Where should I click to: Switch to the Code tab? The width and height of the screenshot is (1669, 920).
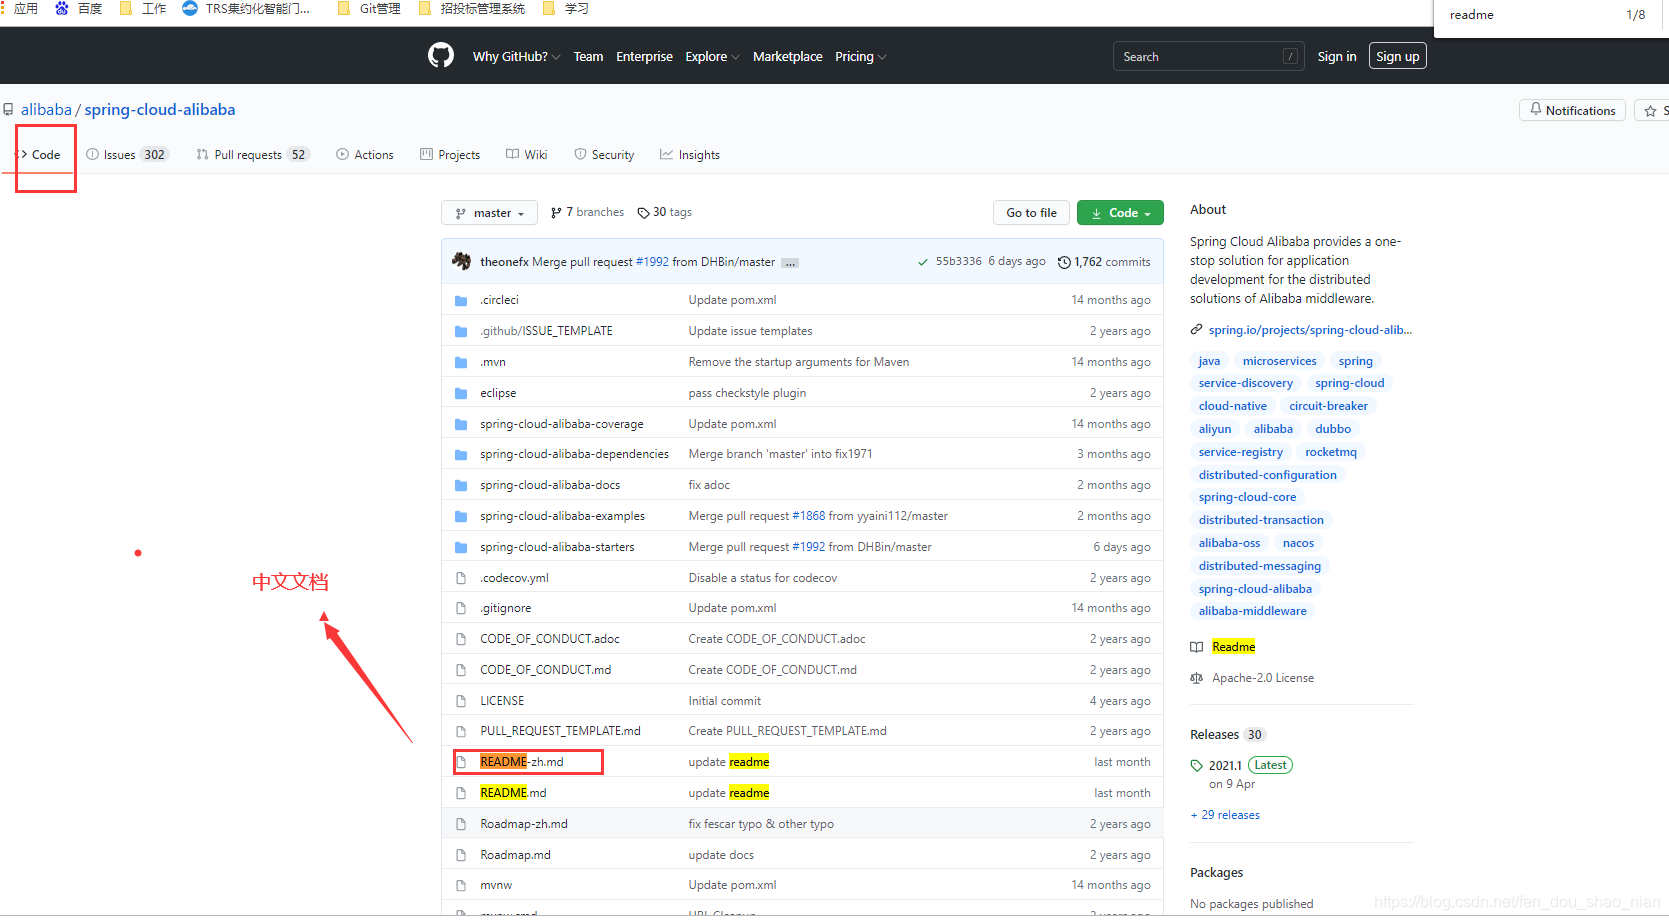(40, 155)
